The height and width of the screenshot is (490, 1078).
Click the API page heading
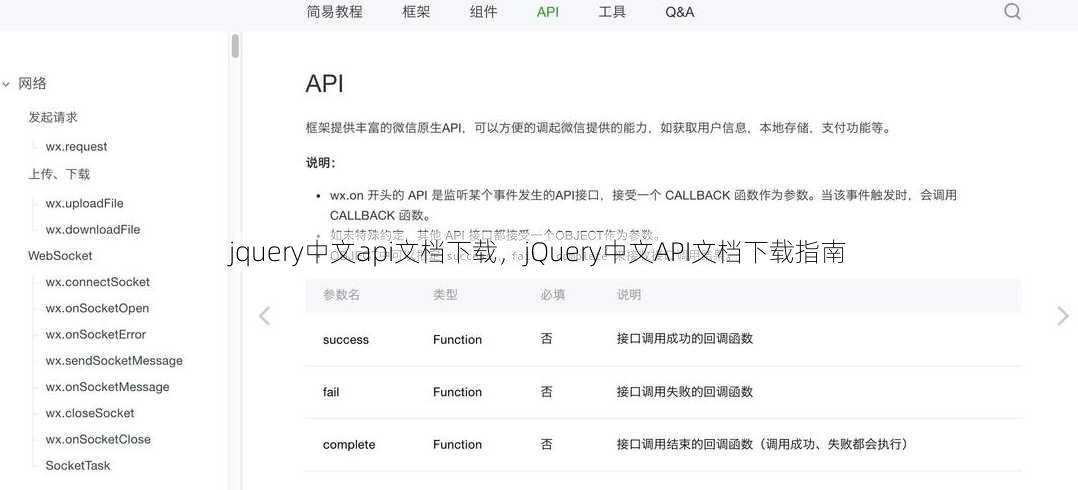(x=324, y=85)
